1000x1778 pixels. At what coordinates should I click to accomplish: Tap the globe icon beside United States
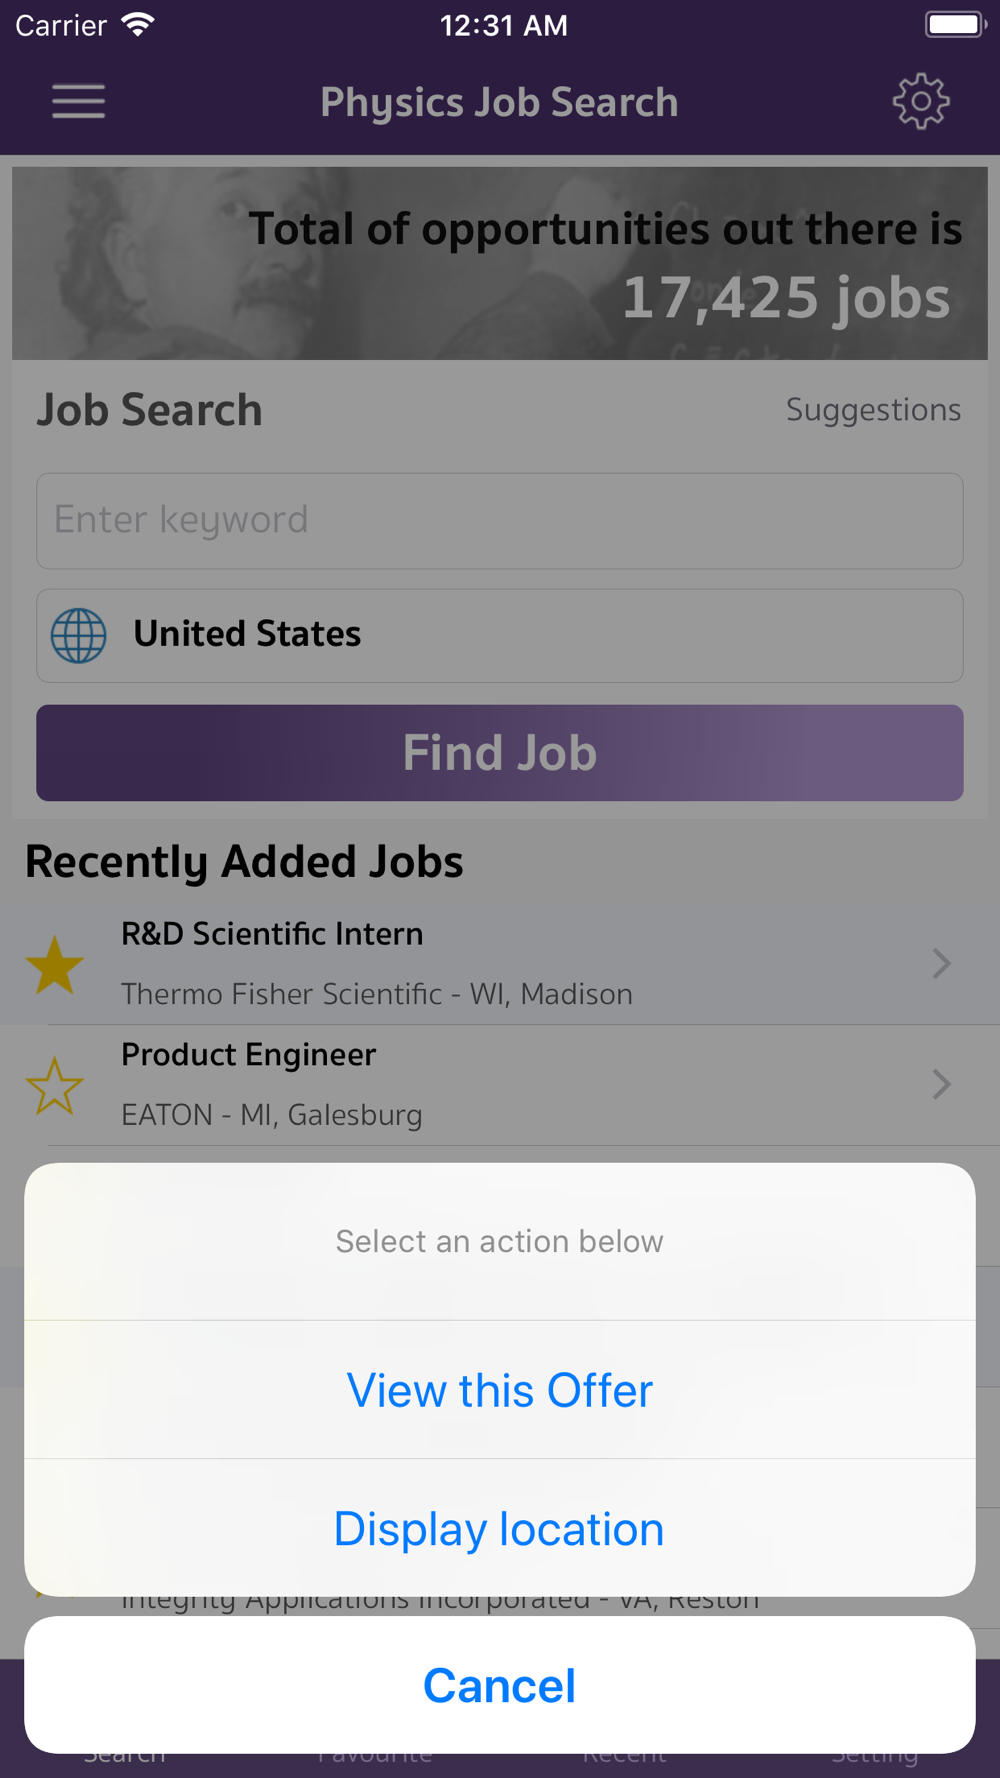[79, 635]
